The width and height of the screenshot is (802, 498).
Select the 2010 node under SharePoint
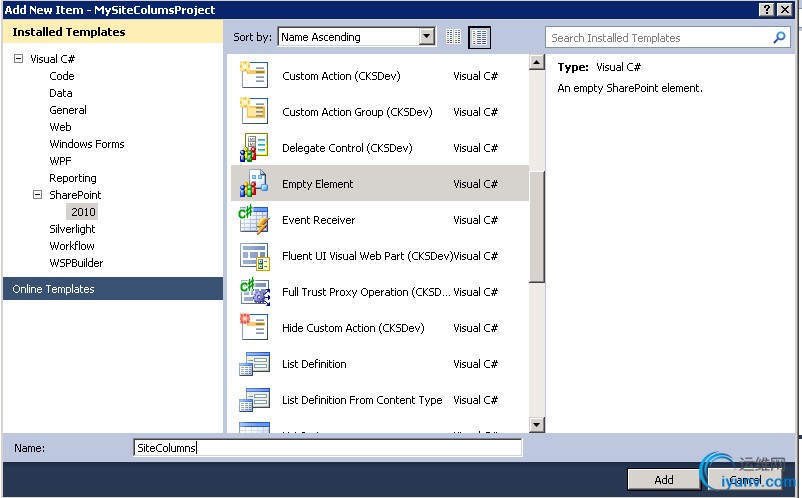coord(83,212)
